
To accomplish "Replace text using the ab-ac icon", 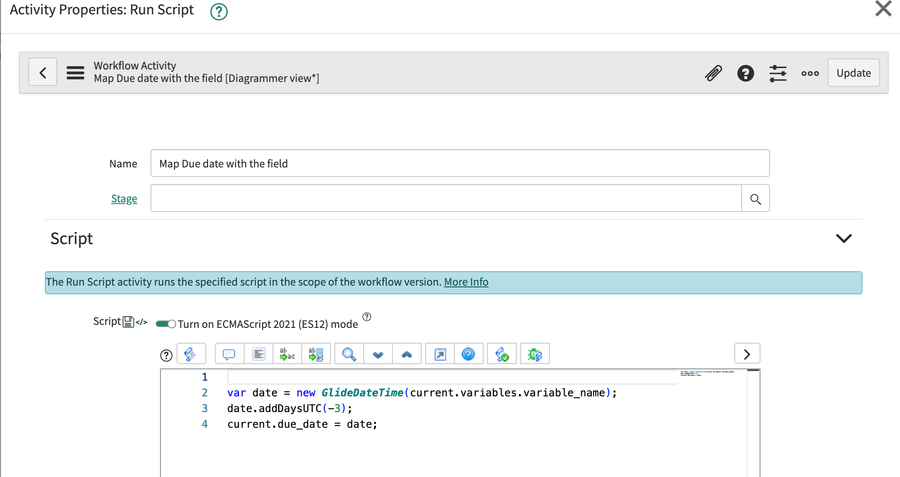I will (287, 354).
